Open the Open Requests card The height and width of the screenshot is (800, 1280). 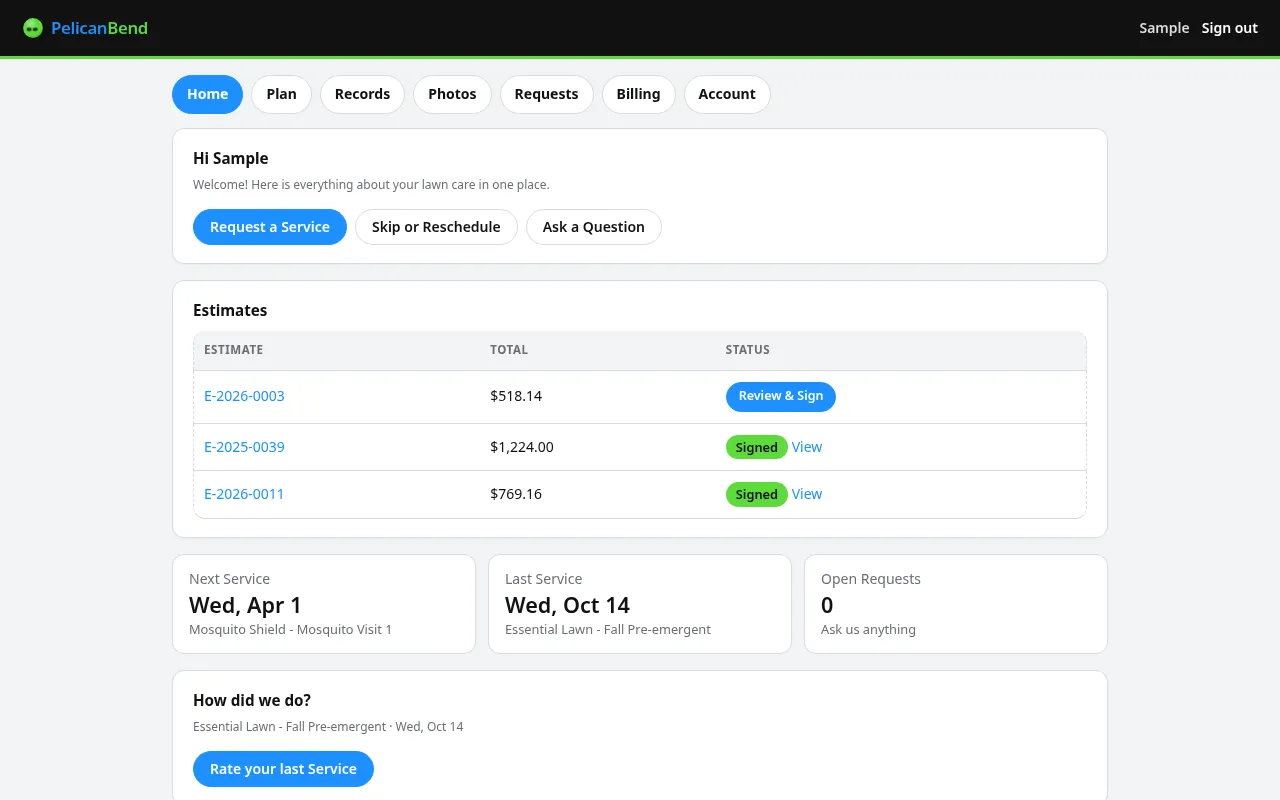coord(956,604)
